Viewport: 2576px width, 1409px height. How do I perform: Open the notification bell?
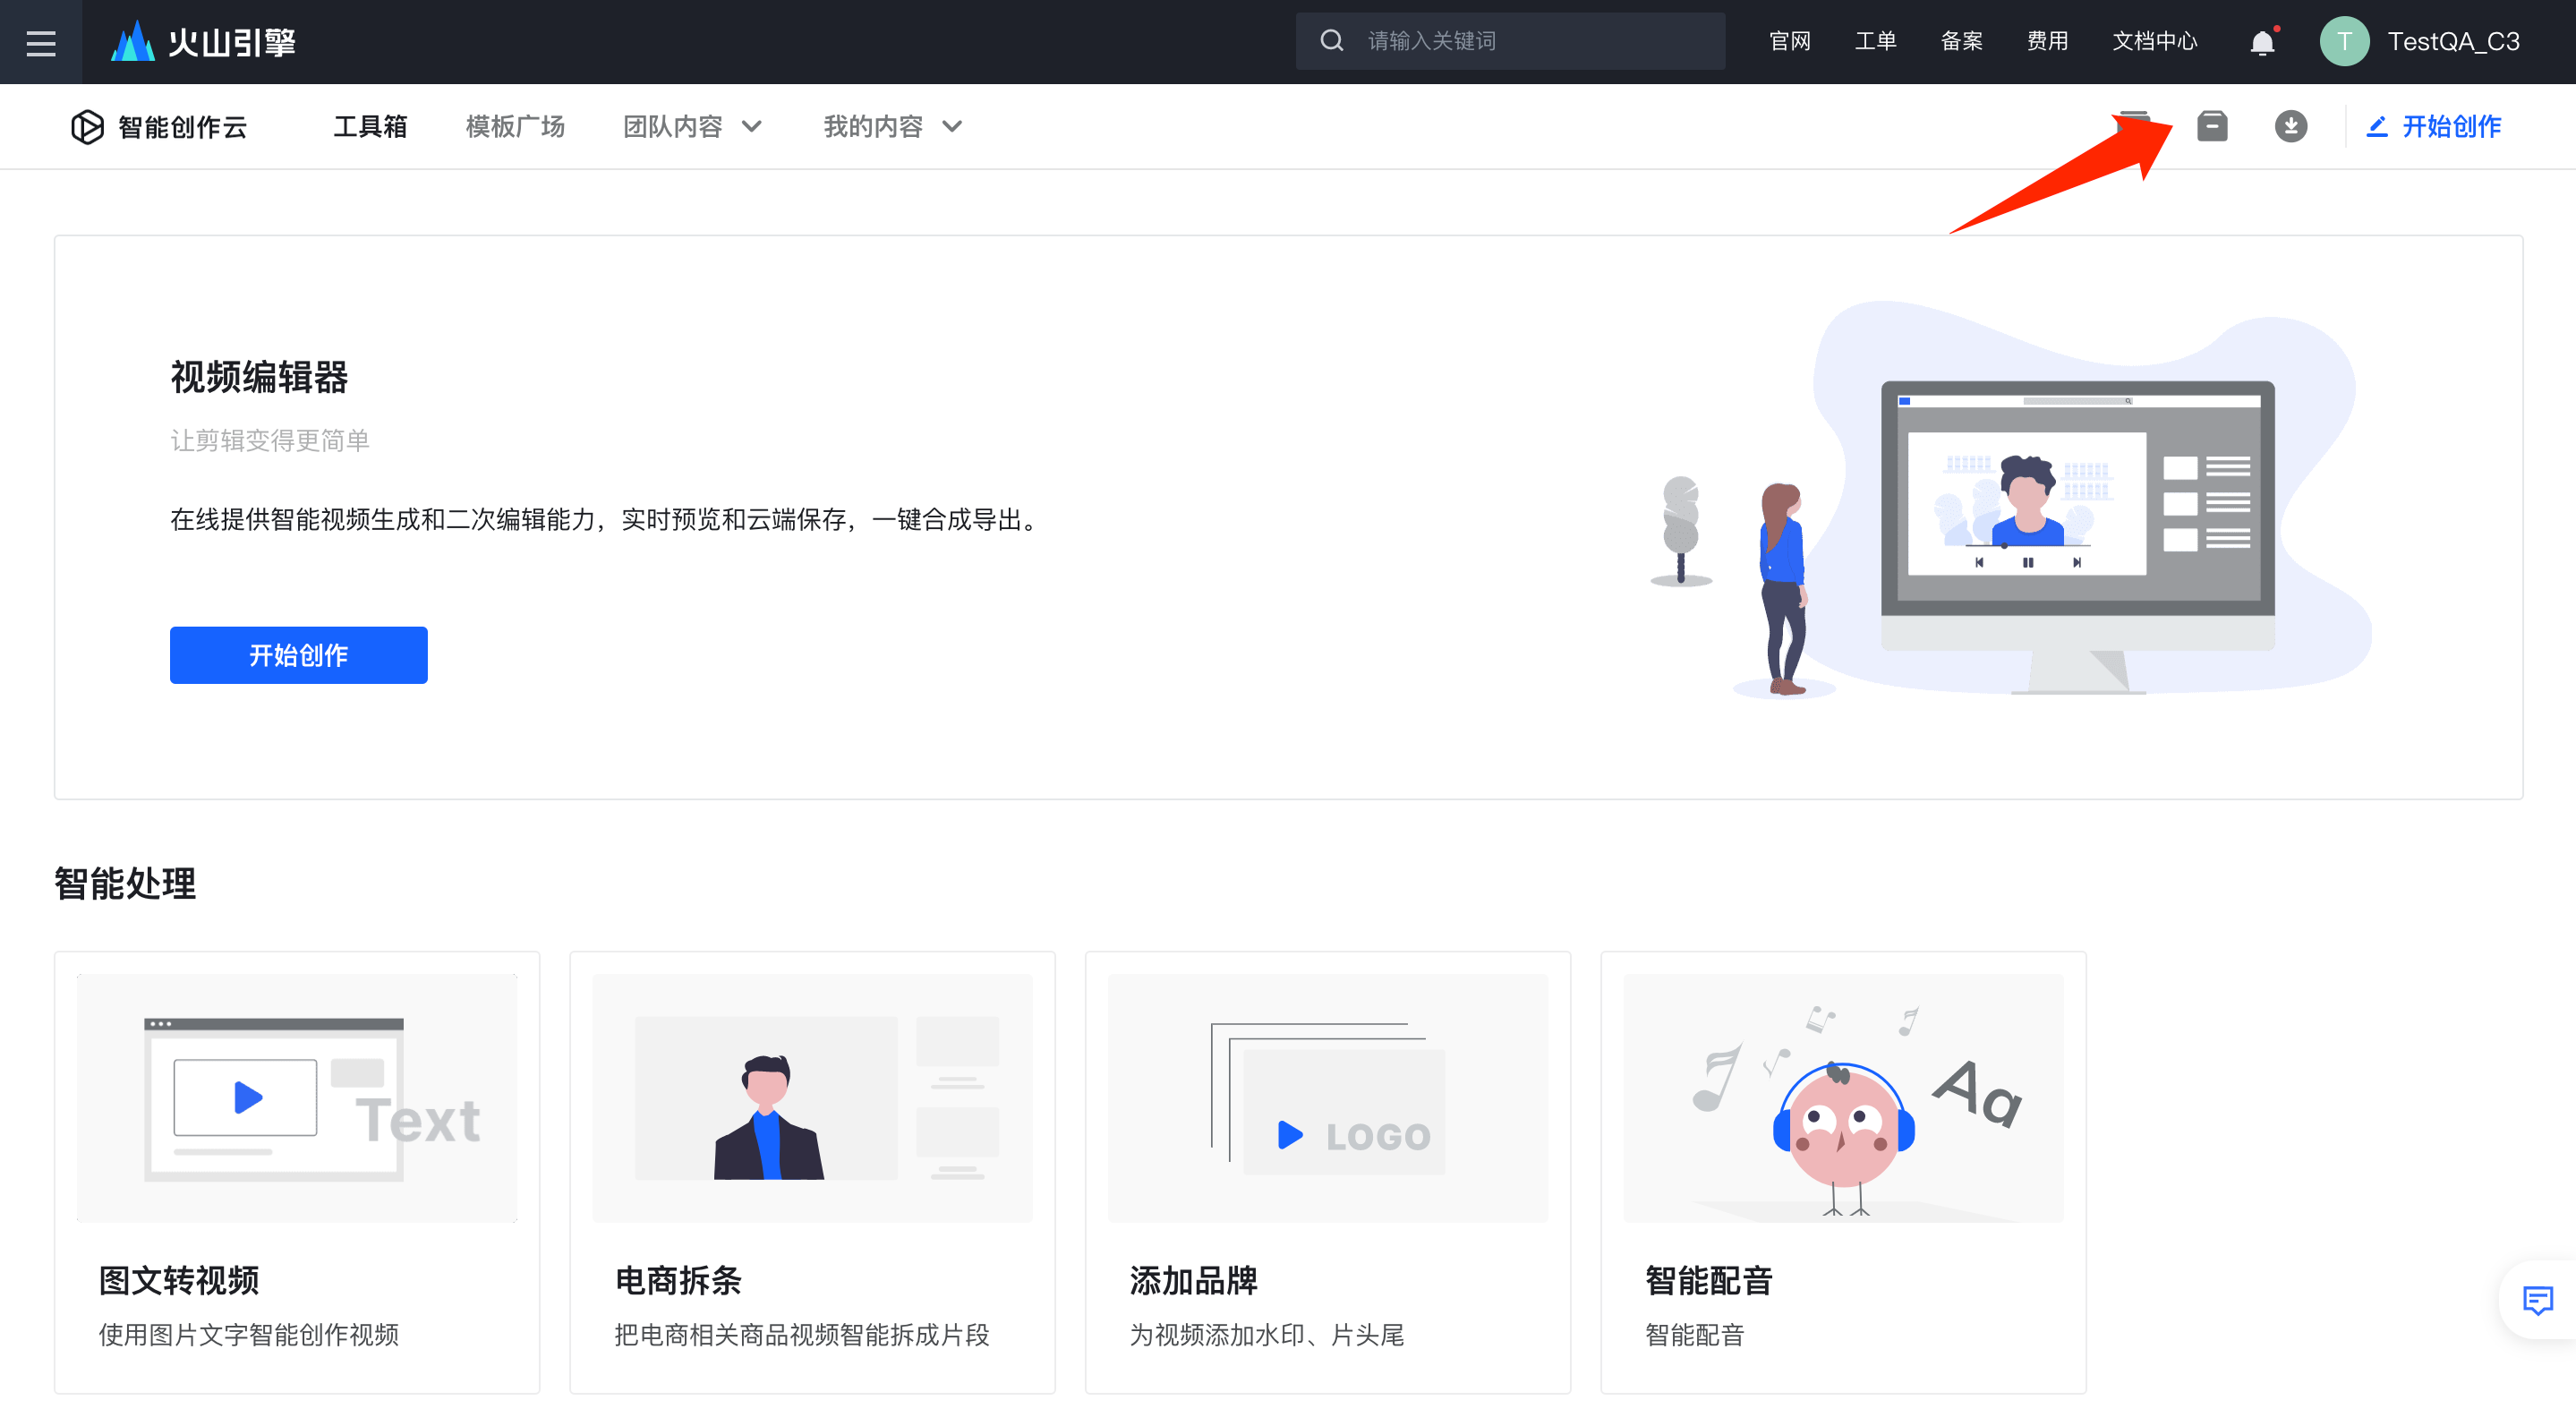(x=2262, y=42)
